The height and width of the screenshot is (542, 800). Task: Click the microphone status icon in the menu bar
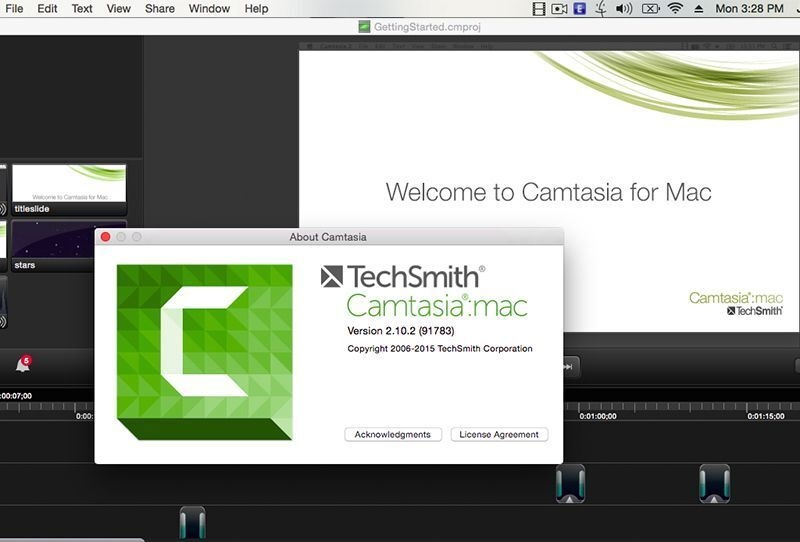click(x=601, y=9)
